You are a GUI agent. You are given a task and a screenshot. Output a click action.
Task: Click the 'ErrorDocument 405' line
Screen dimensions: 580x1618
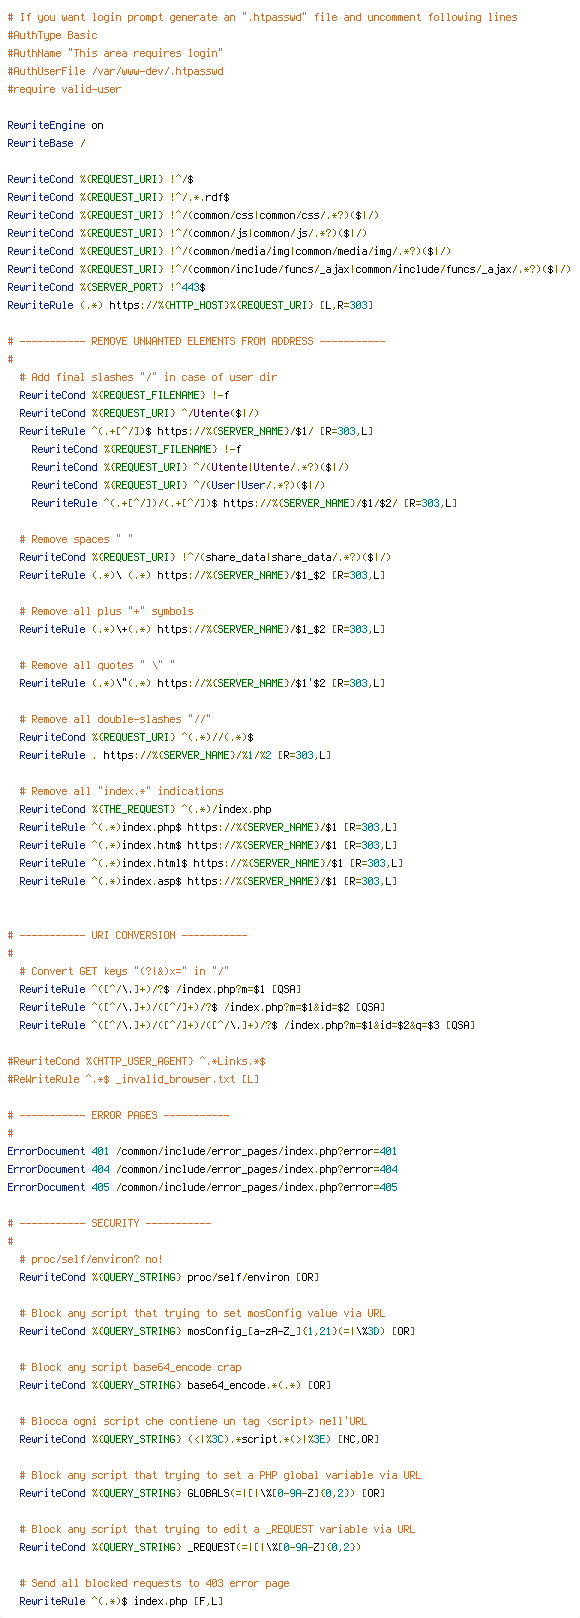[202, 1187]
